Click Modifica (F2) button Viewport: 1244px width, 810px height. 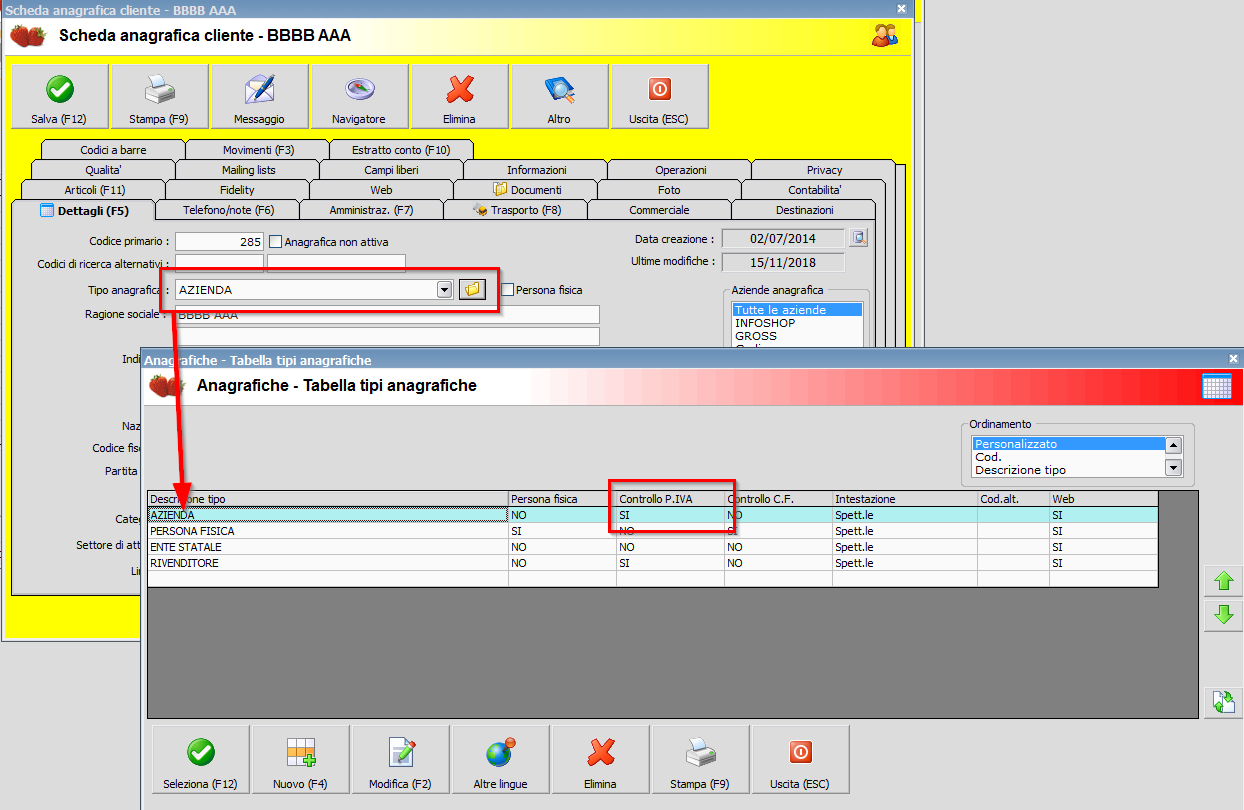401,760
